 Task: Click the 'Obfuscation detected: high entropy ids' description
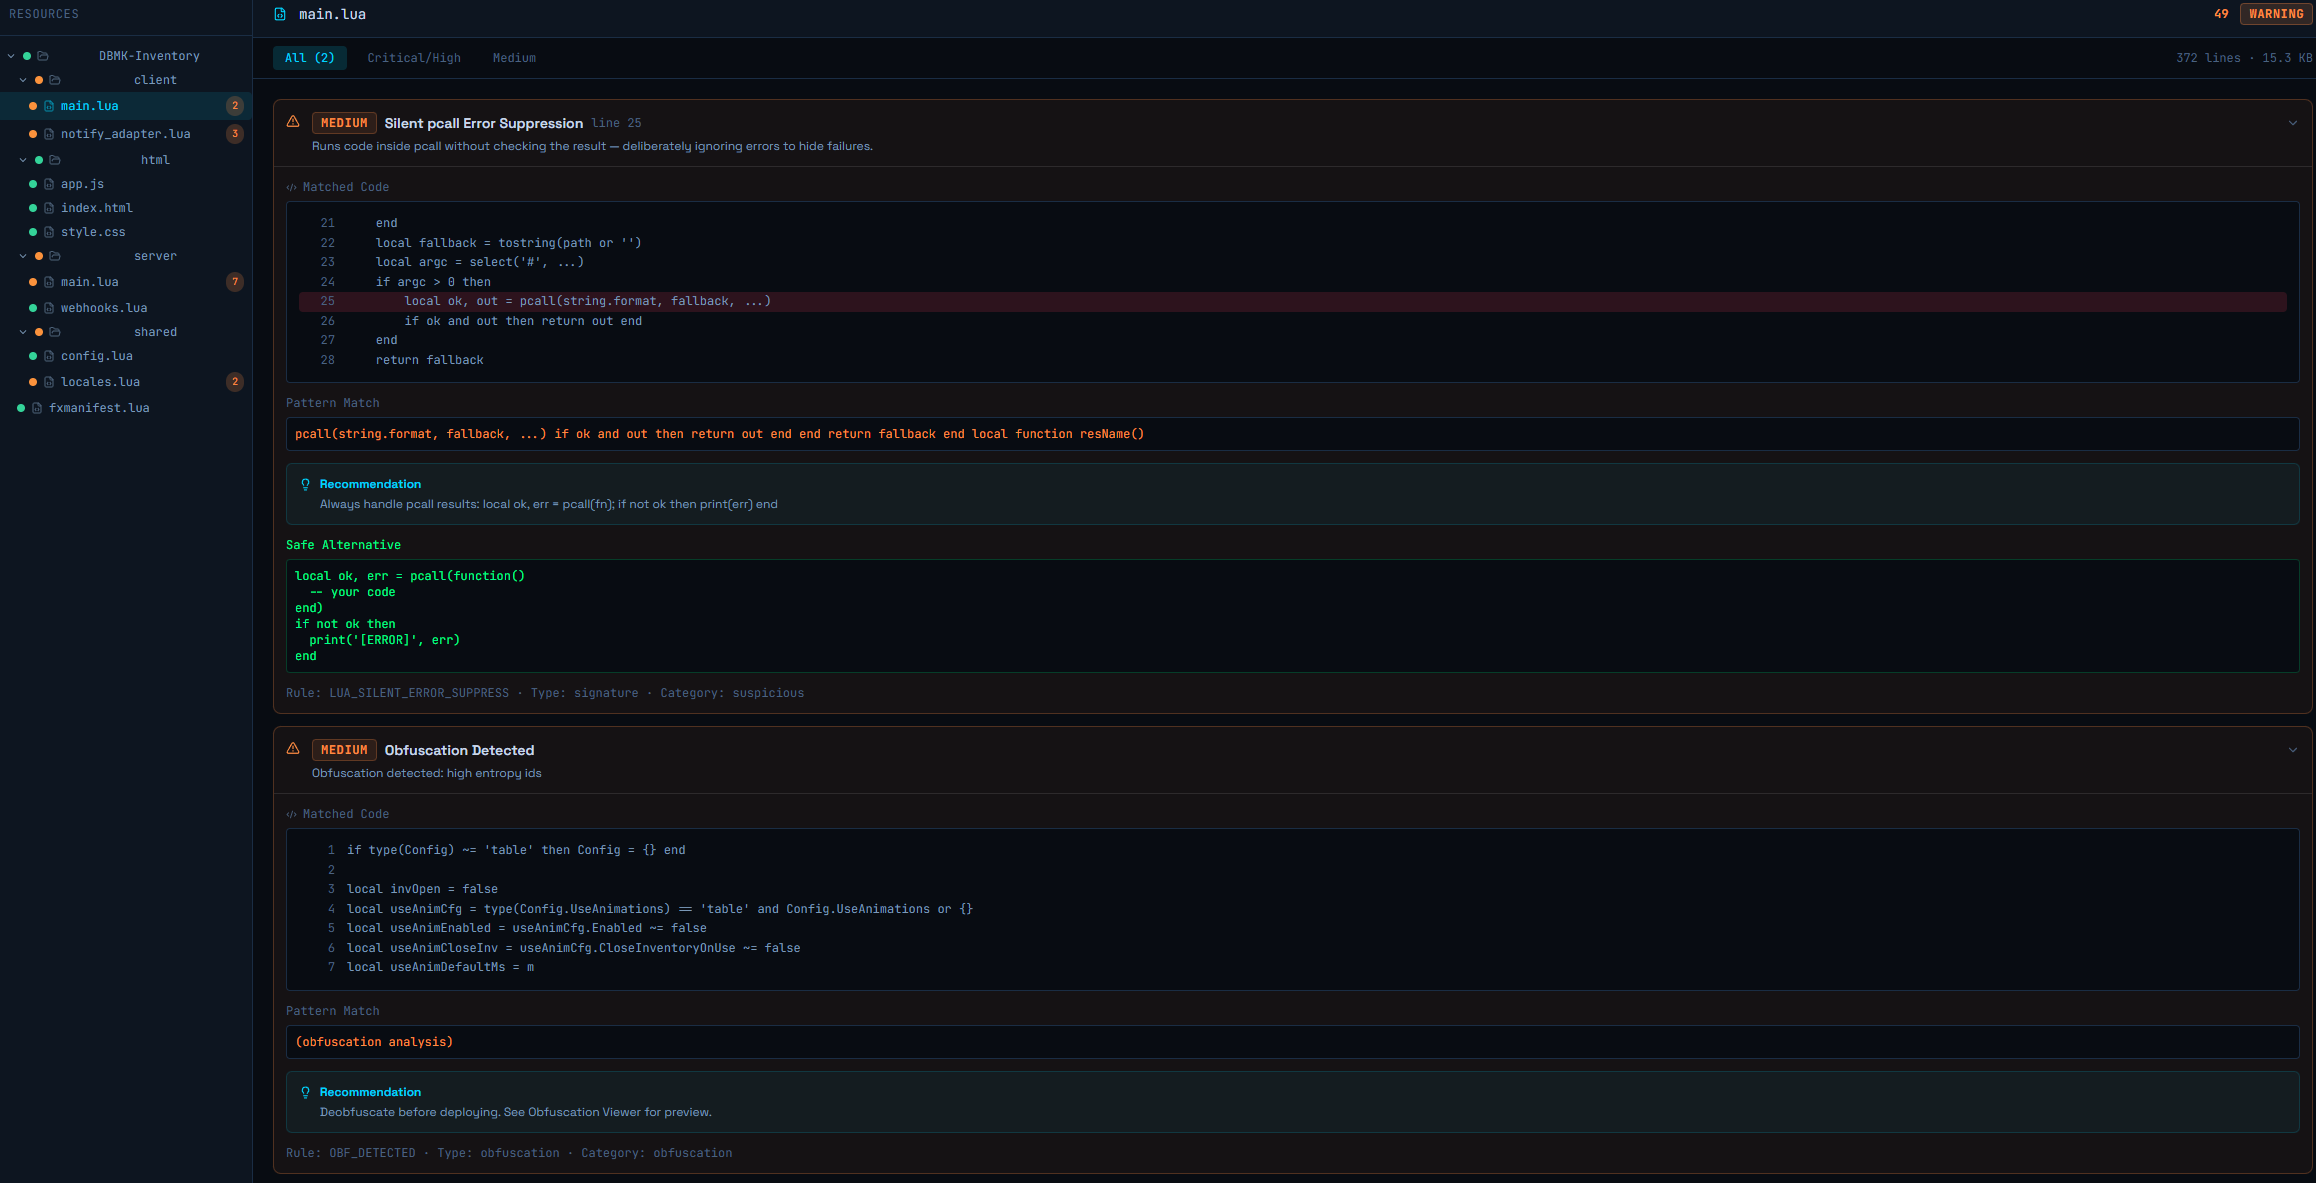[426, 773]
